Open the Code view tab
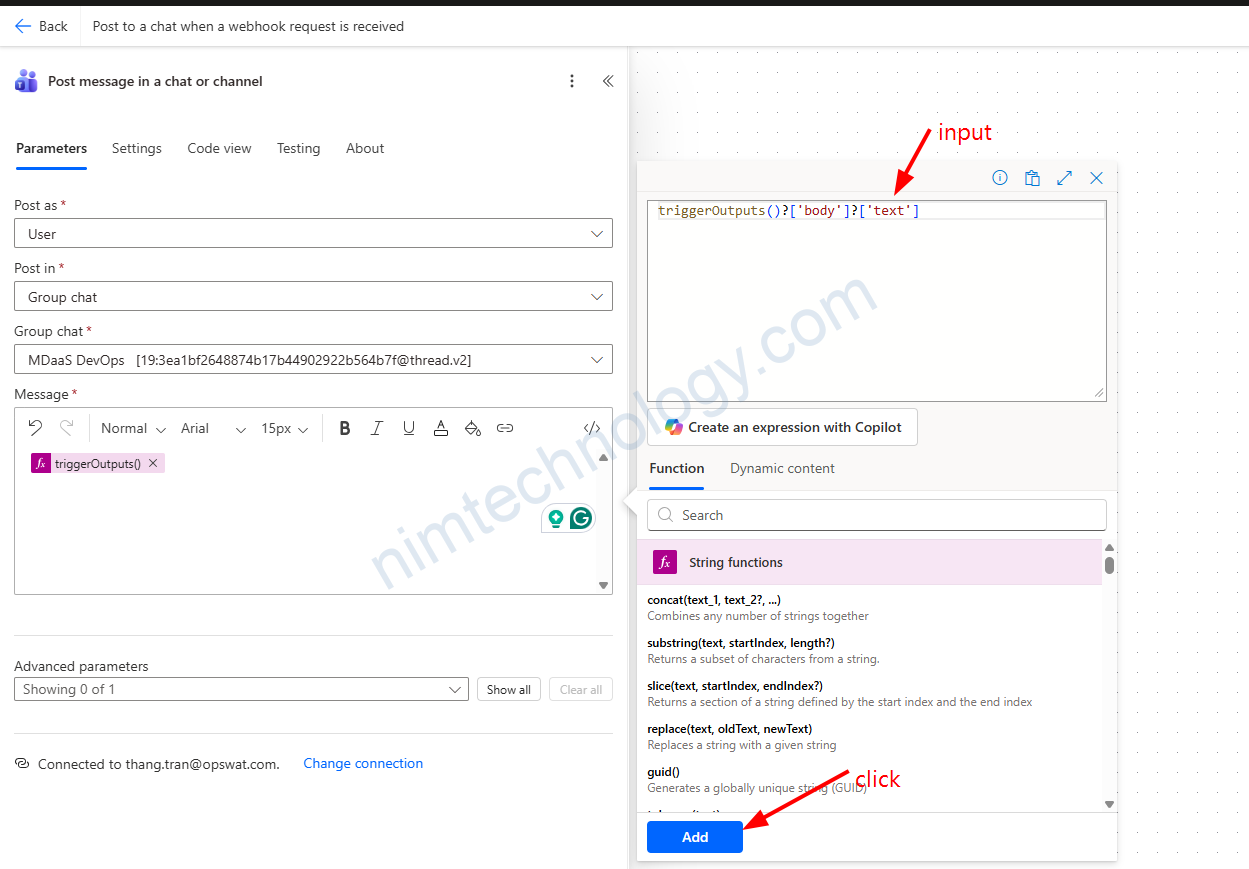This screenshot has width=1249, height=869. (219, 148)
